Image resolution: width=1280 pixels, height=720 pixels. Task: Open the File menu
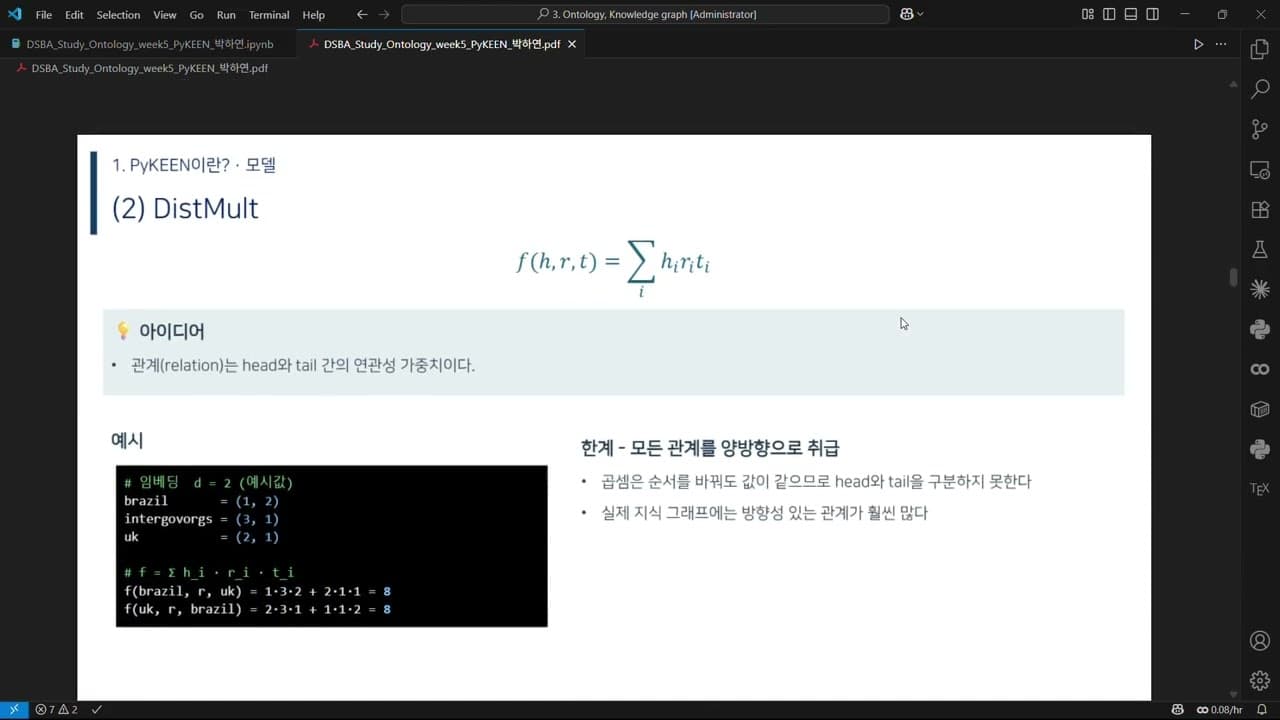pos(43,15)
